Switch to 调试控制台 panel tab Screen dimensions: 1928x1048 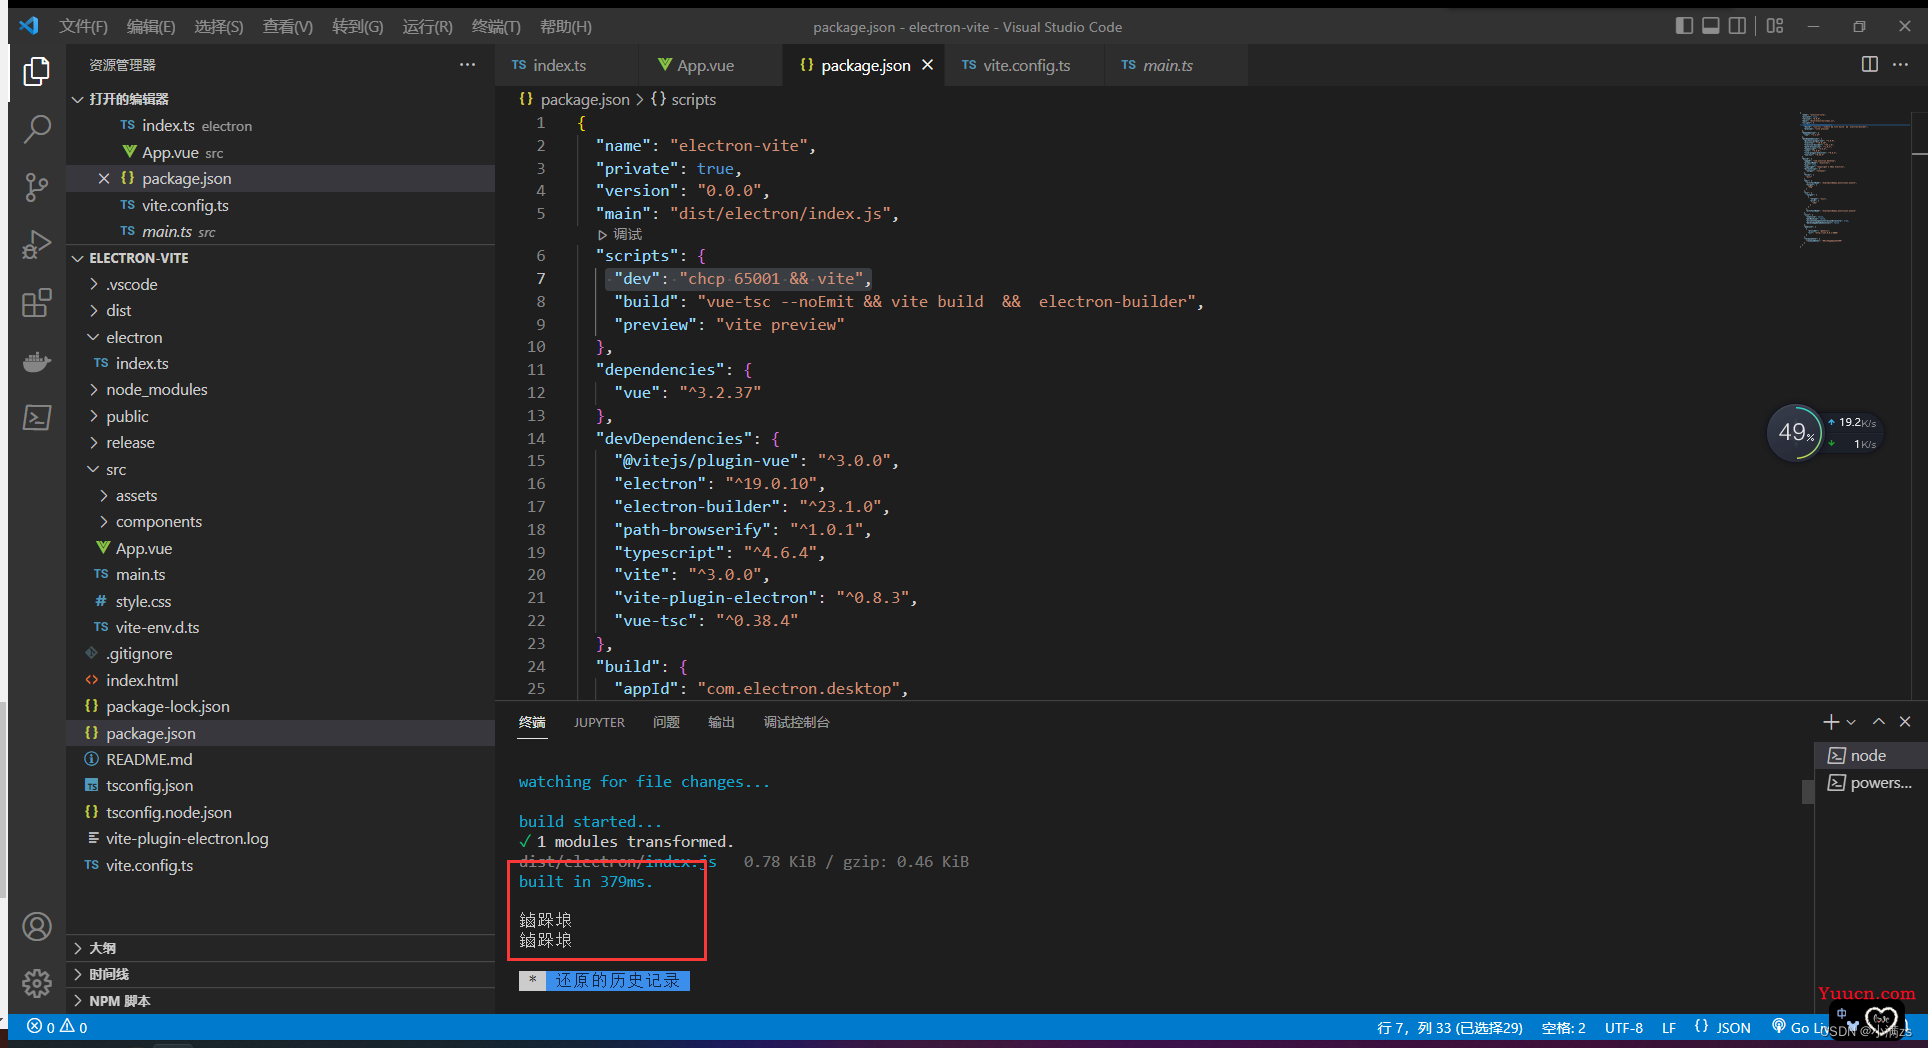click(x=796, y=722)
